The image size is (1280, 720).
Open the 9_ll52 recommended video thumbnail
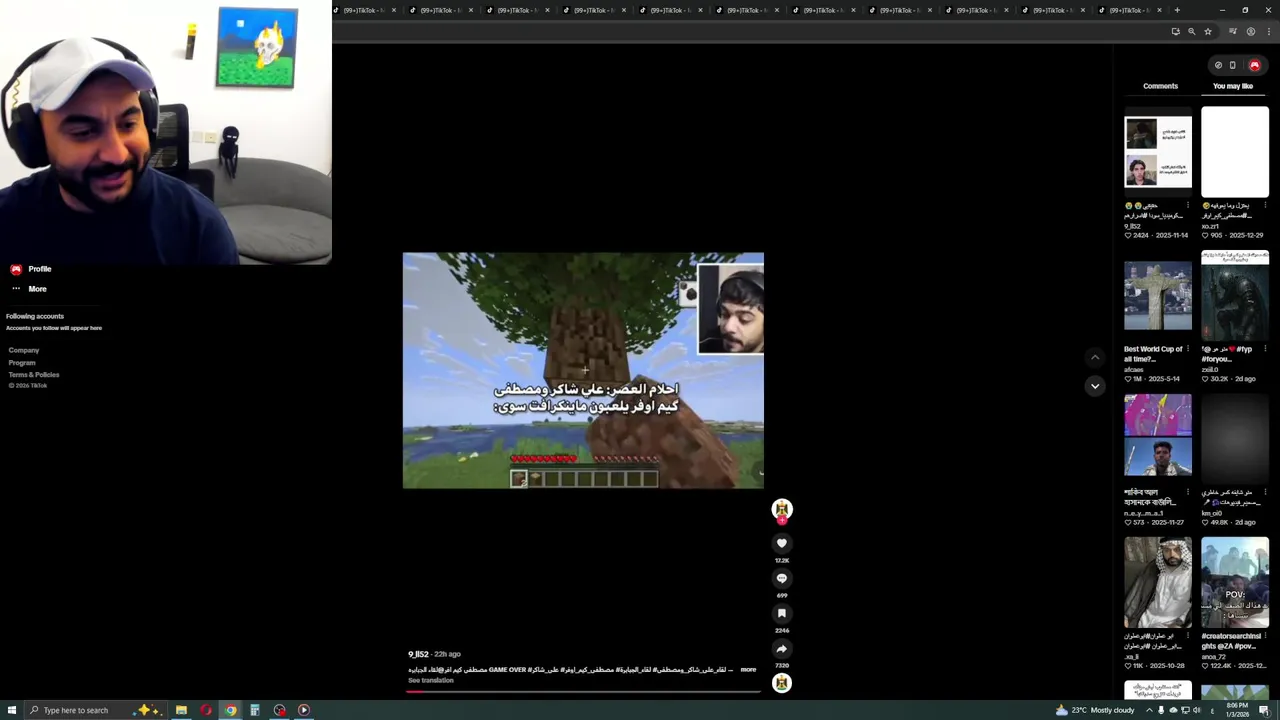[1158, 152]
